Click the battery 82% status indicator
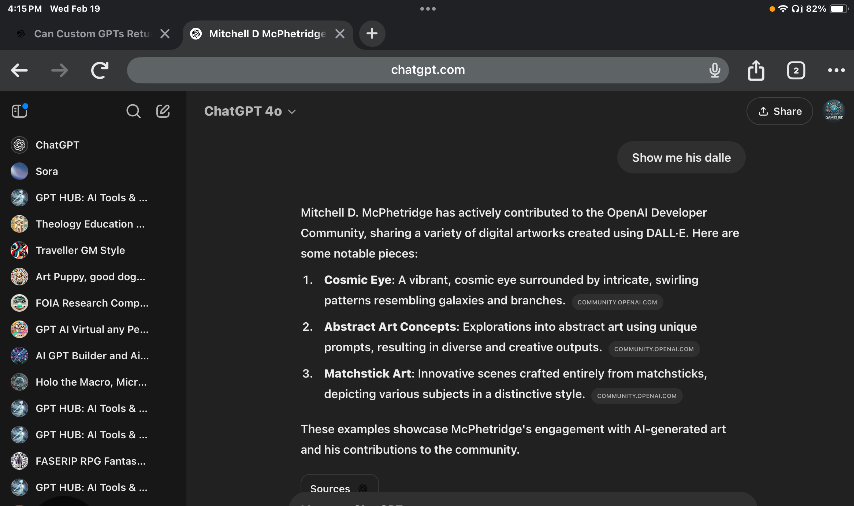854x506 pixels. [x=826, y=9]
